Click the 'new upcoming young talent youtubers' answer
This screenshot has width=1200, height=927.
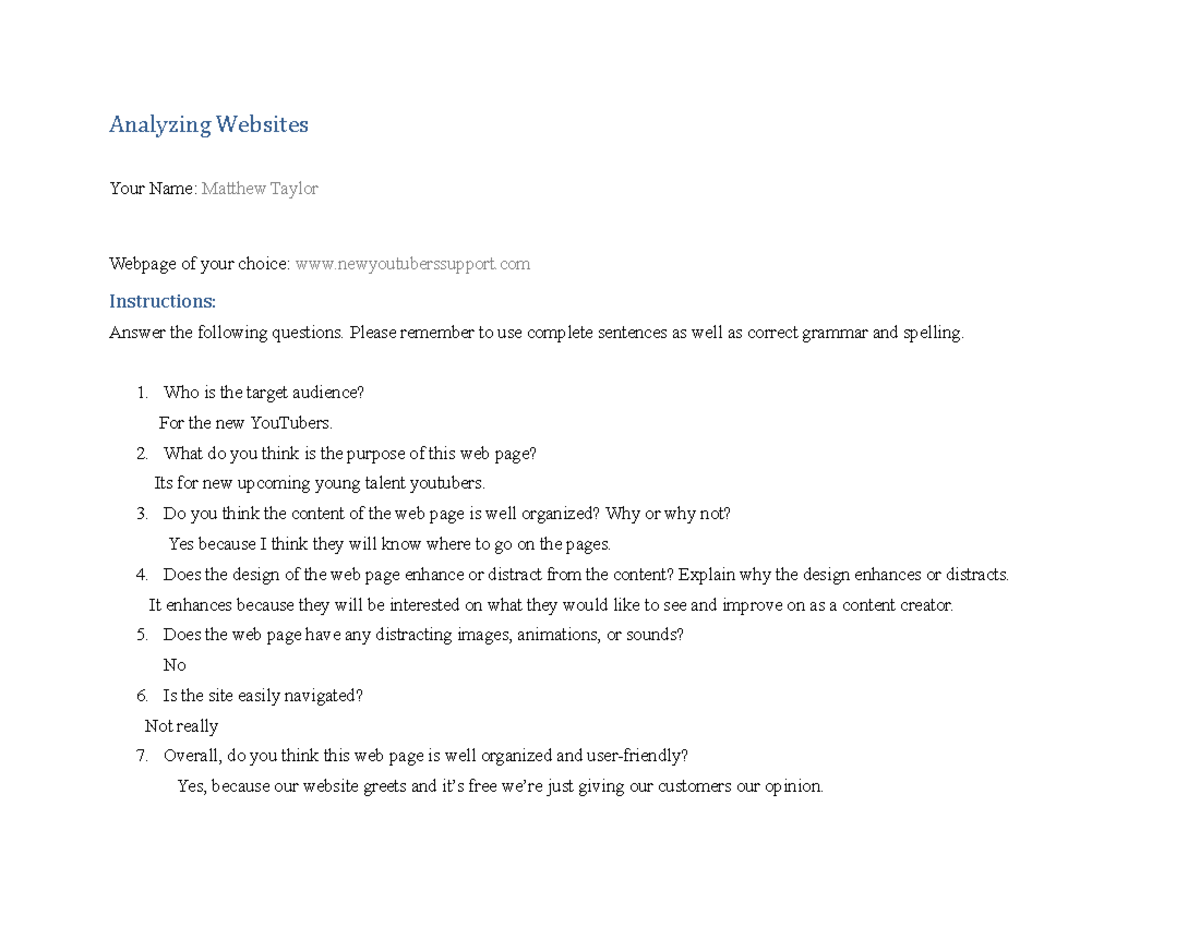[x=320, y=483]
